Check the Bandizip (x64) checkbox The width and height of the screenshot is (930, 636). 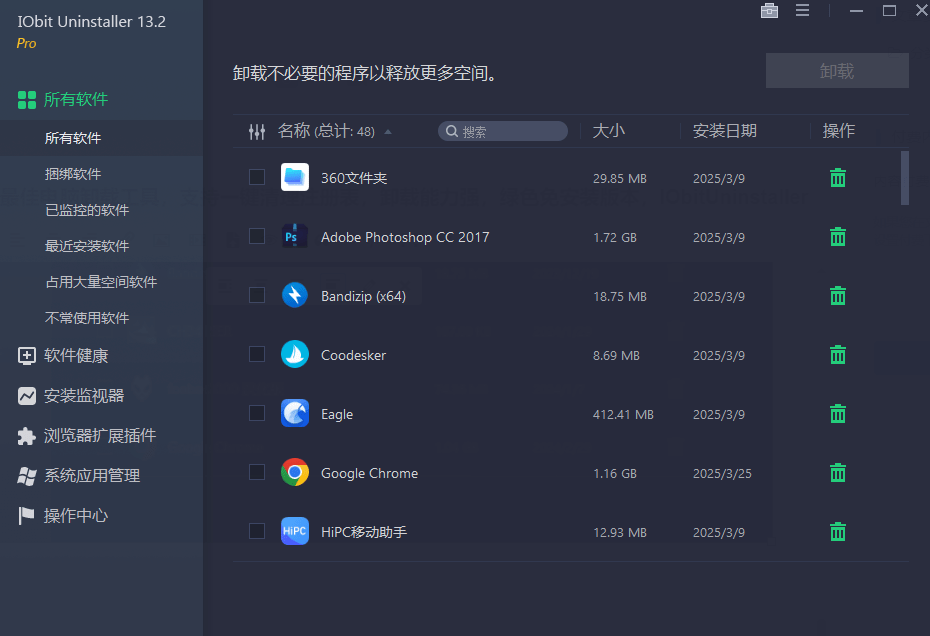click(x=257, y=296)
